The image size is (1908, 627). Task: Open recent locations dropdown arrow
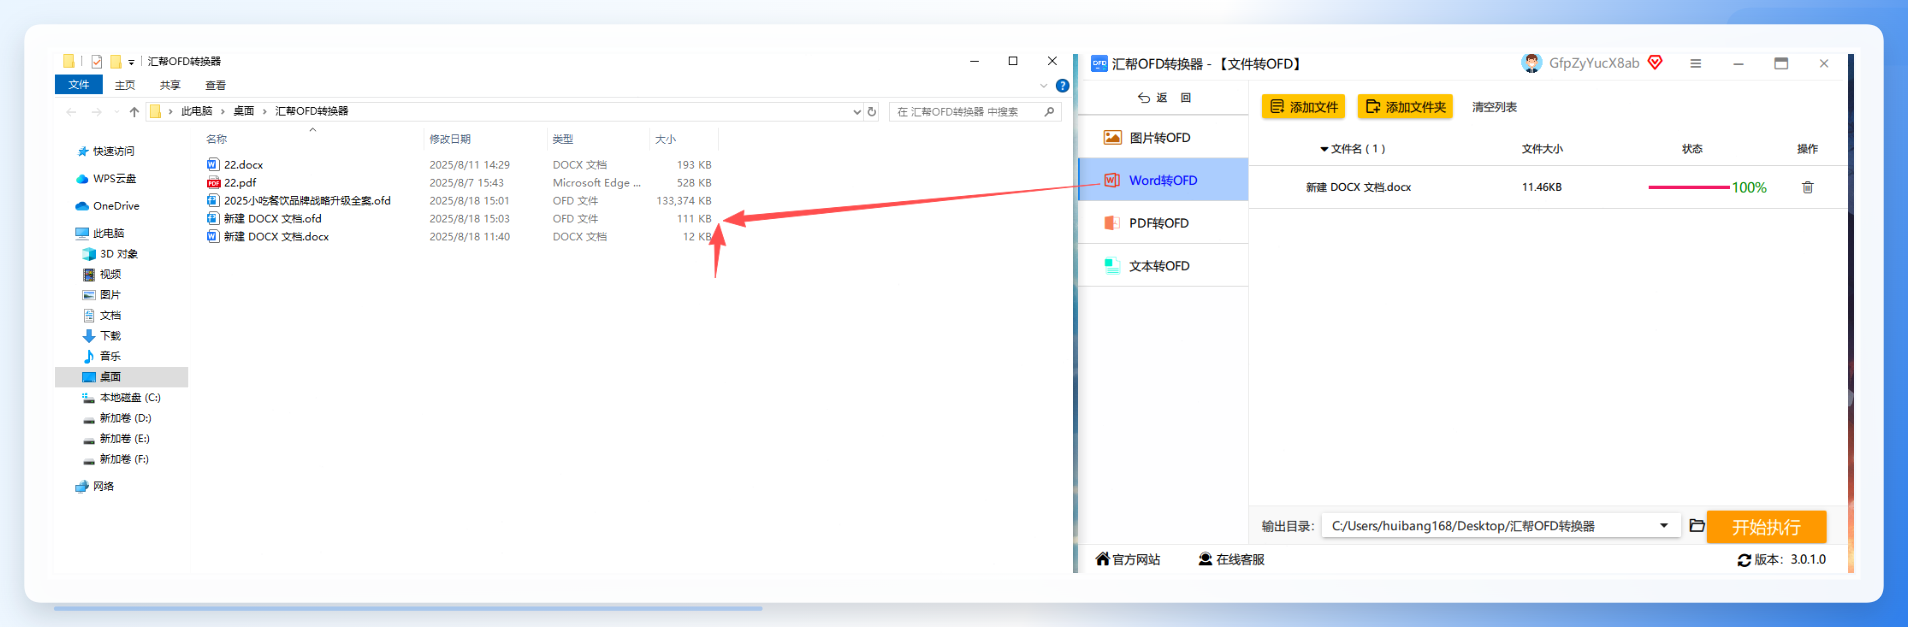[x=116, y=112]
